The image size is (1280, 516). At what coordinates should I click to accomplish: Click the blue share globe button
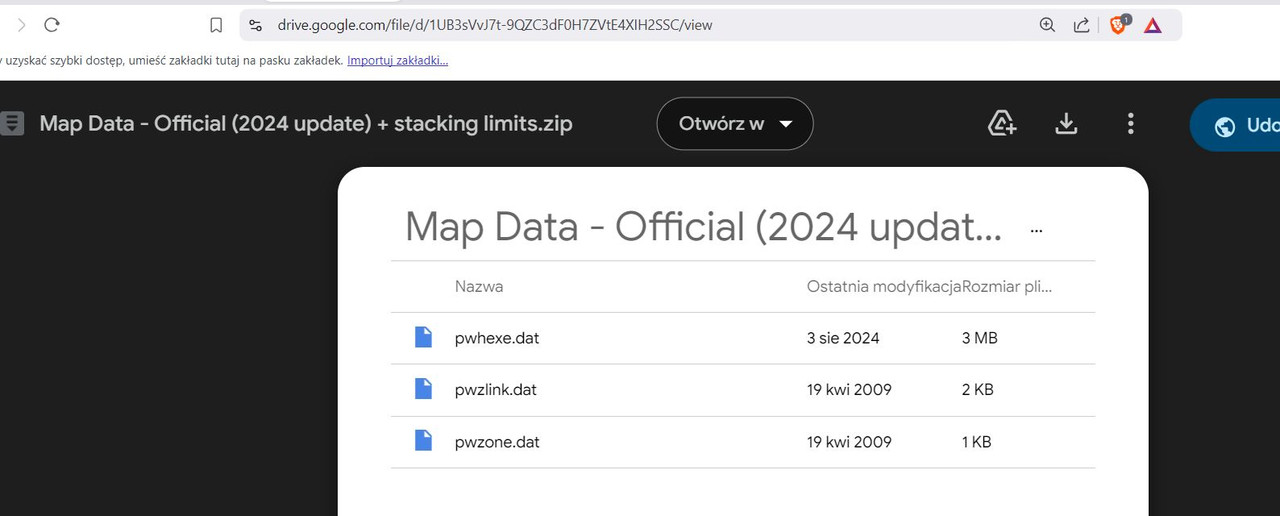point(1236,126)
